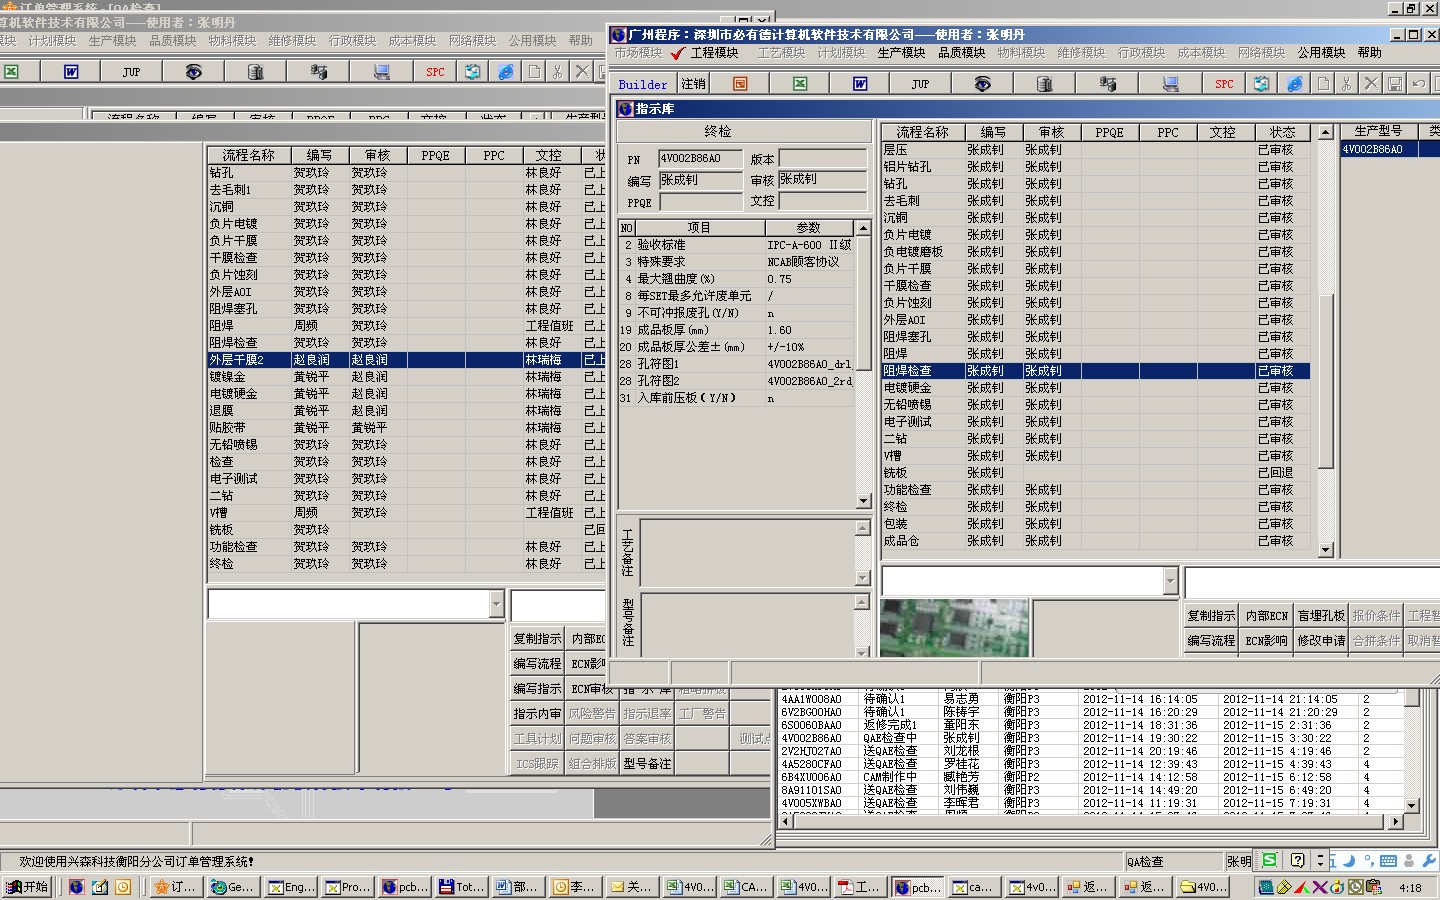Expand the dropdown below the right process list
1440x900 pixels.
click(1170, 581)
